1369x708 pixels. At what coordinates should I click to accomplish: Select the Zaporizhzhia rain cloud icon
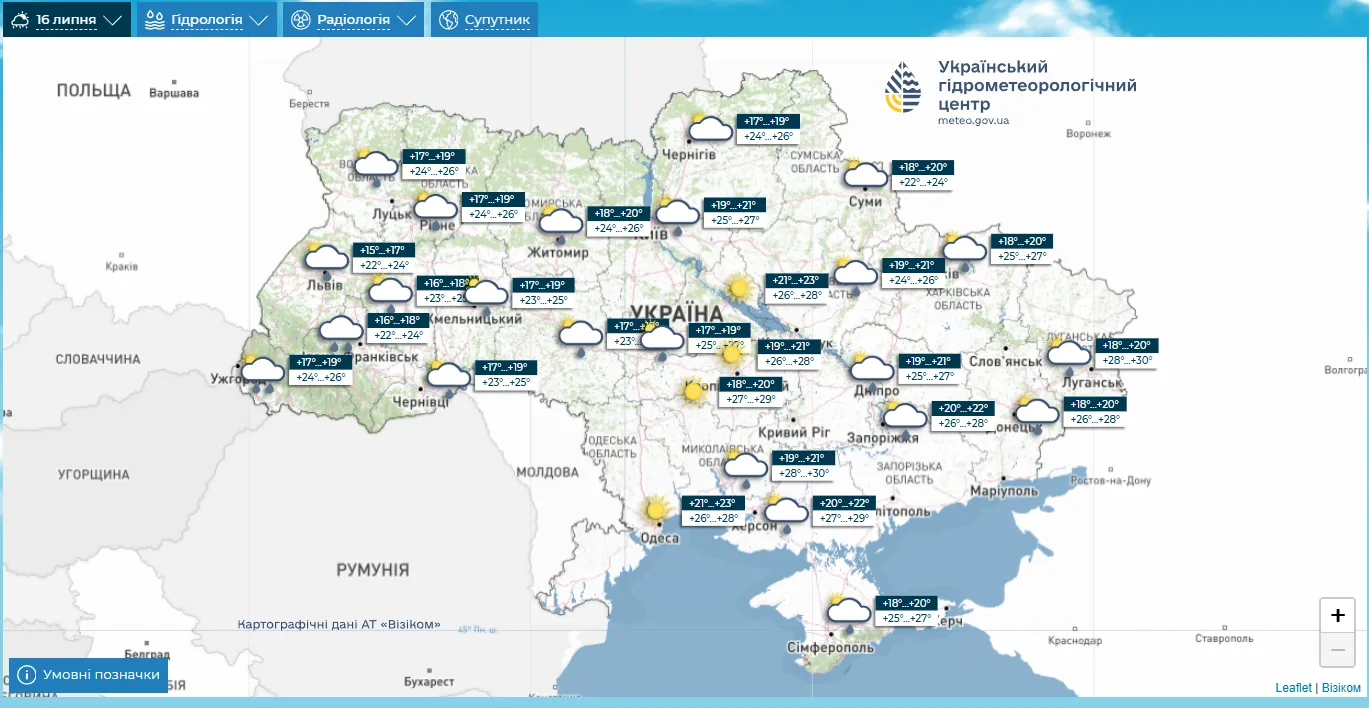tap(905, 417)
